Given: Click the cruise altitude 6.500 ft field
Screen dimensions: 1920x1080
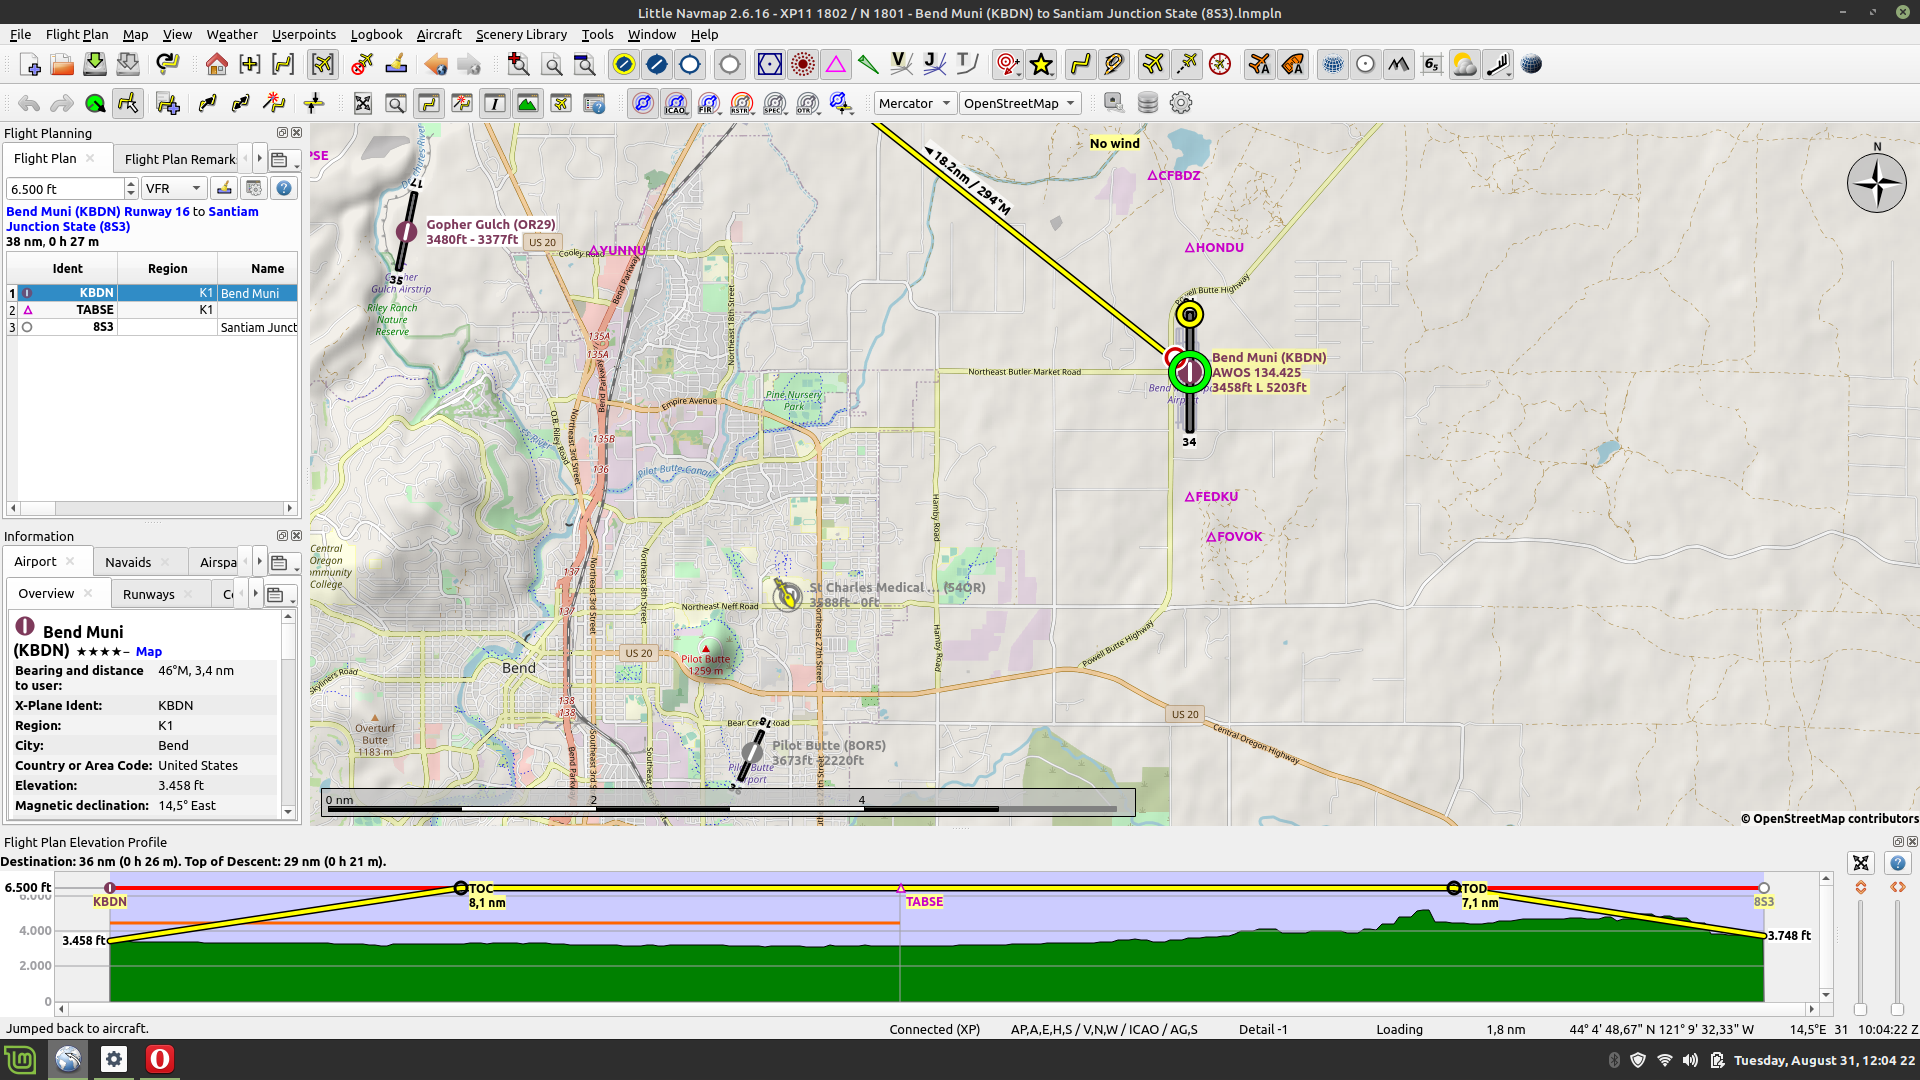Looking at the screenshot, I should (x=65, y=188).
